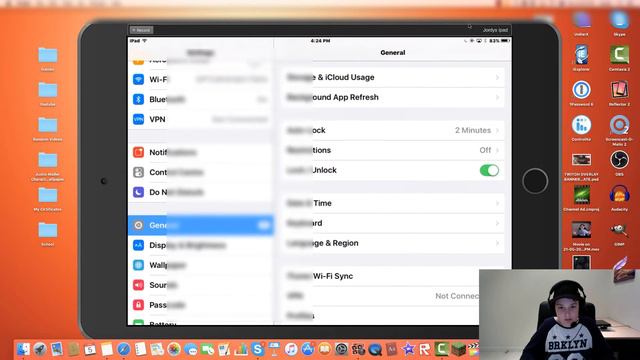Select the VPN icon in Settings sidebar
This screenshot has height=360, width=640.
click(138, 119)
